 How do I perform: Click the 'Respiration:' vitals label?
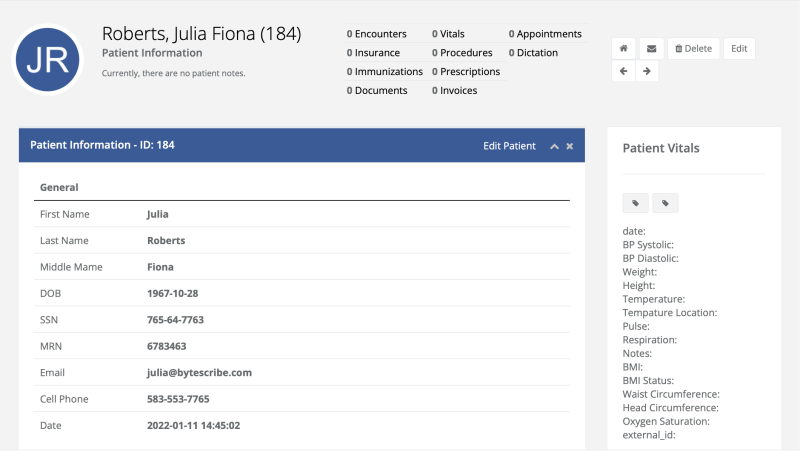tap(649, 340)
